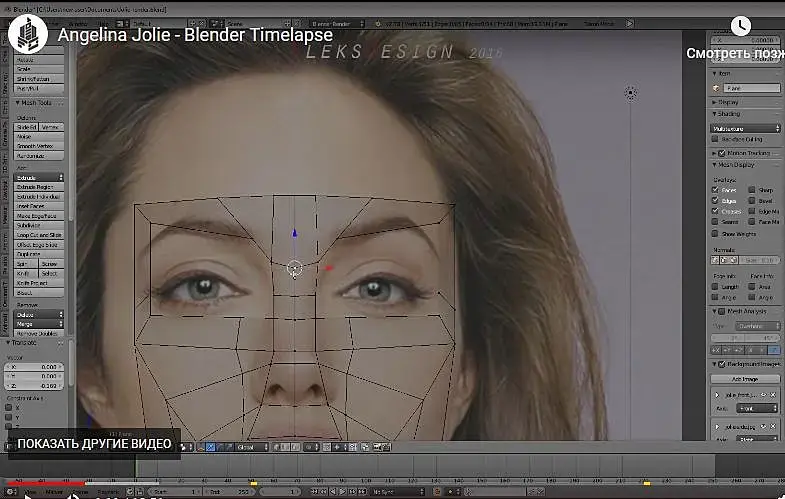This screenshot has height=499, width=785.
Task: Click the Scale tool button
Action: click(x=39, y=69)
